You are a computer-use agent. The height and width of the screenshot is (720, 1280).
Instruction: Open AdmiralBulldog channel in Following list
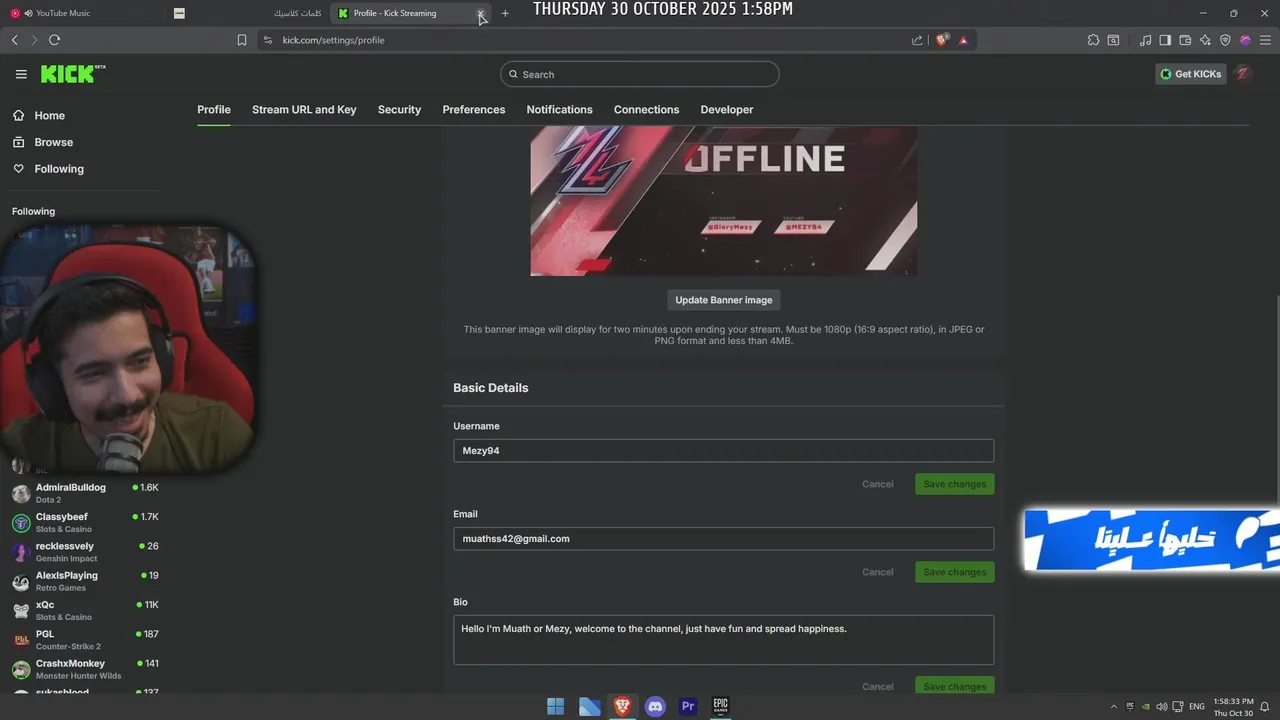pyautogui.click(x=85, y=493)
